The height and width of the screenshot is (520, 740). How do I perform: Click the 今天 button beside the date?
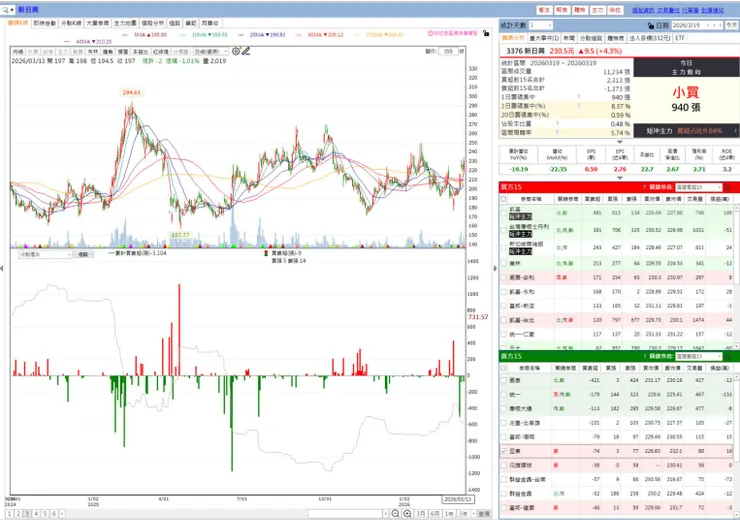tap(731, 25)
